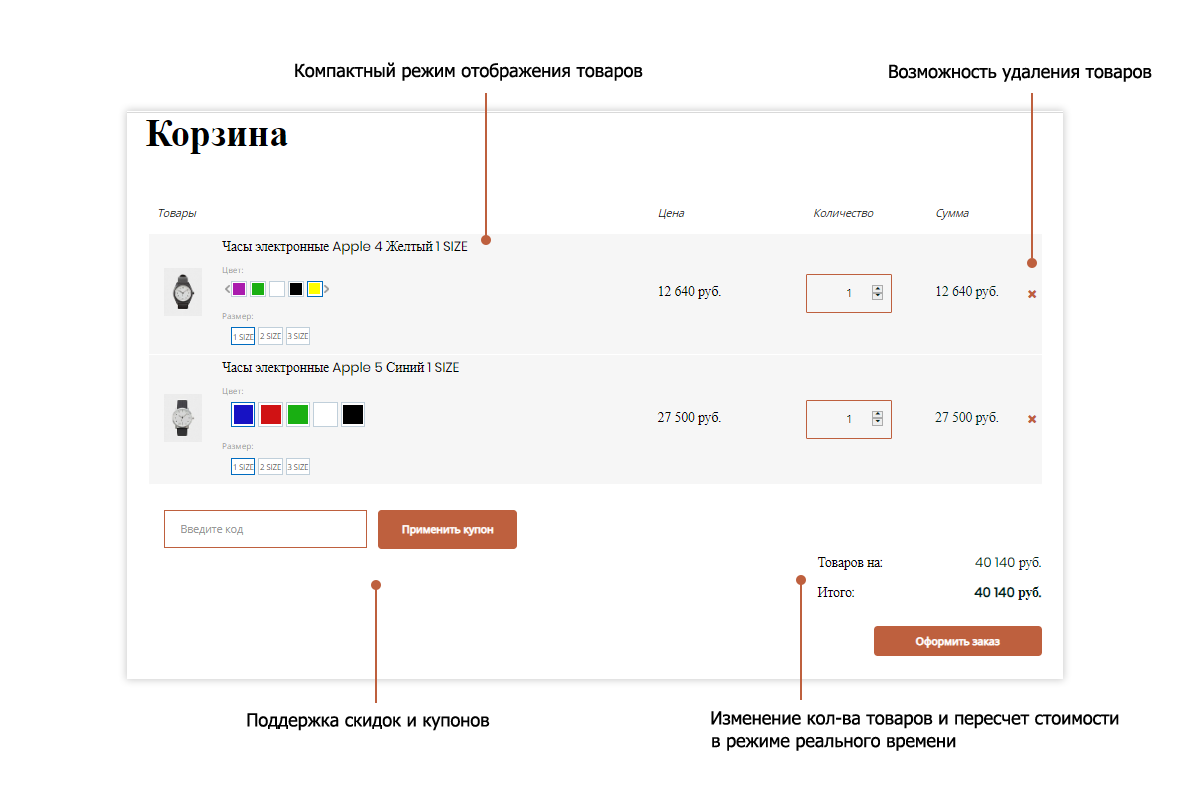
Task: Pick white color for the Apple 4 watch
Action: 277,289
